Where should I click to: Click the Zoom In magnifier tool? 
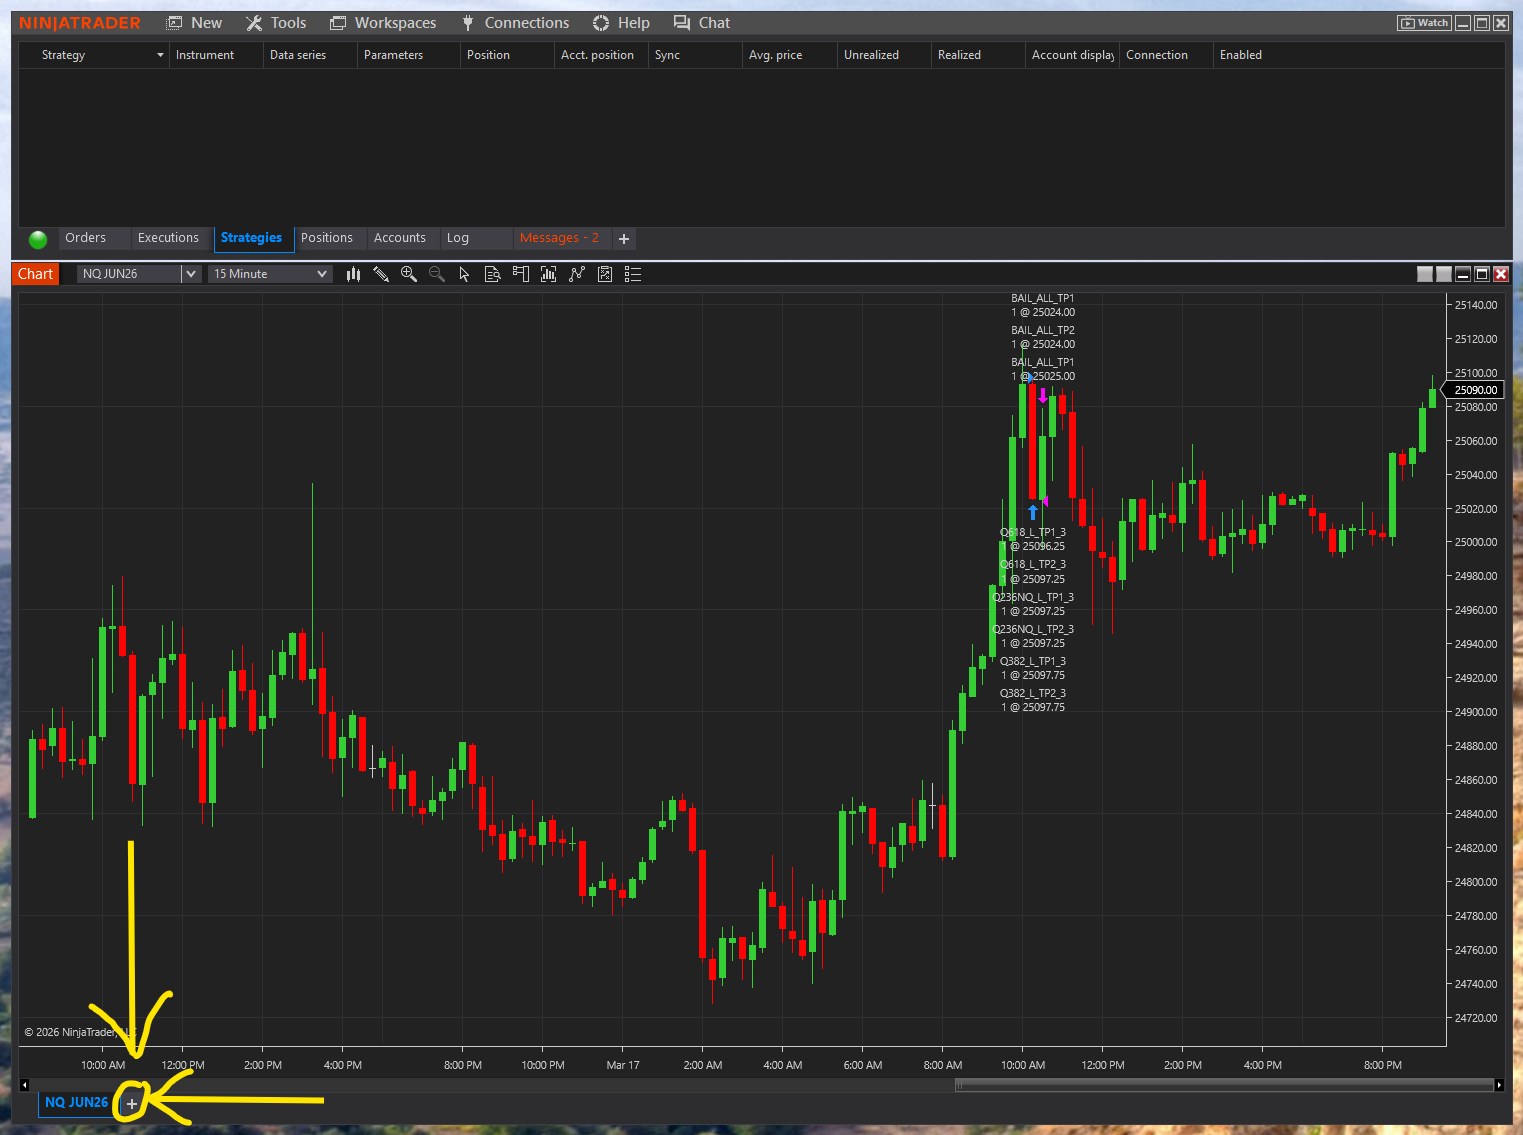[x=409, y=273]
